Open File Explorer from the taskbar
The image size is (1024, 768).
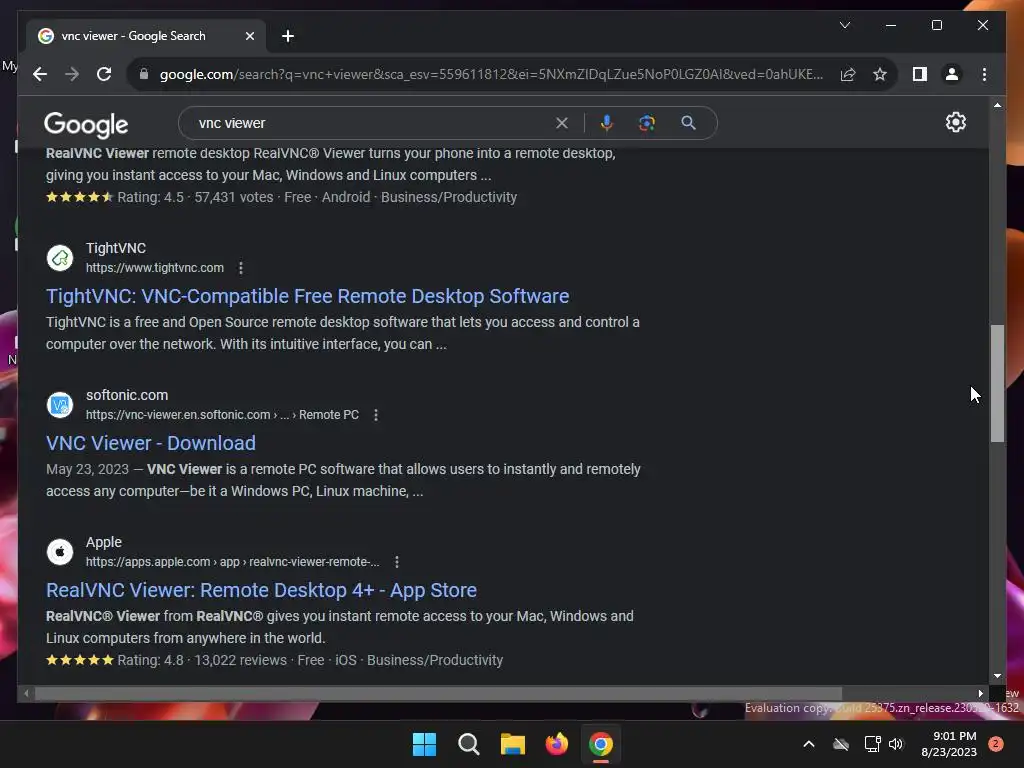click(513, 744)
